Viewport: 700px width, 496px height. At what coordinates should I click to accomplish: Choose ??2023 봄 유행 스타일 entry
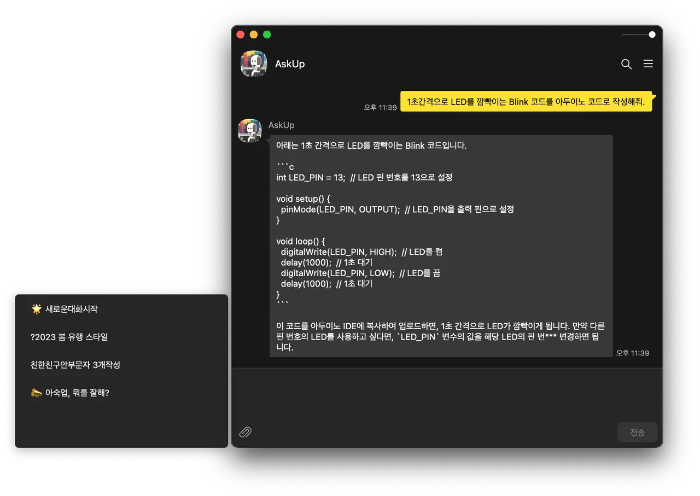coord(69,337)
